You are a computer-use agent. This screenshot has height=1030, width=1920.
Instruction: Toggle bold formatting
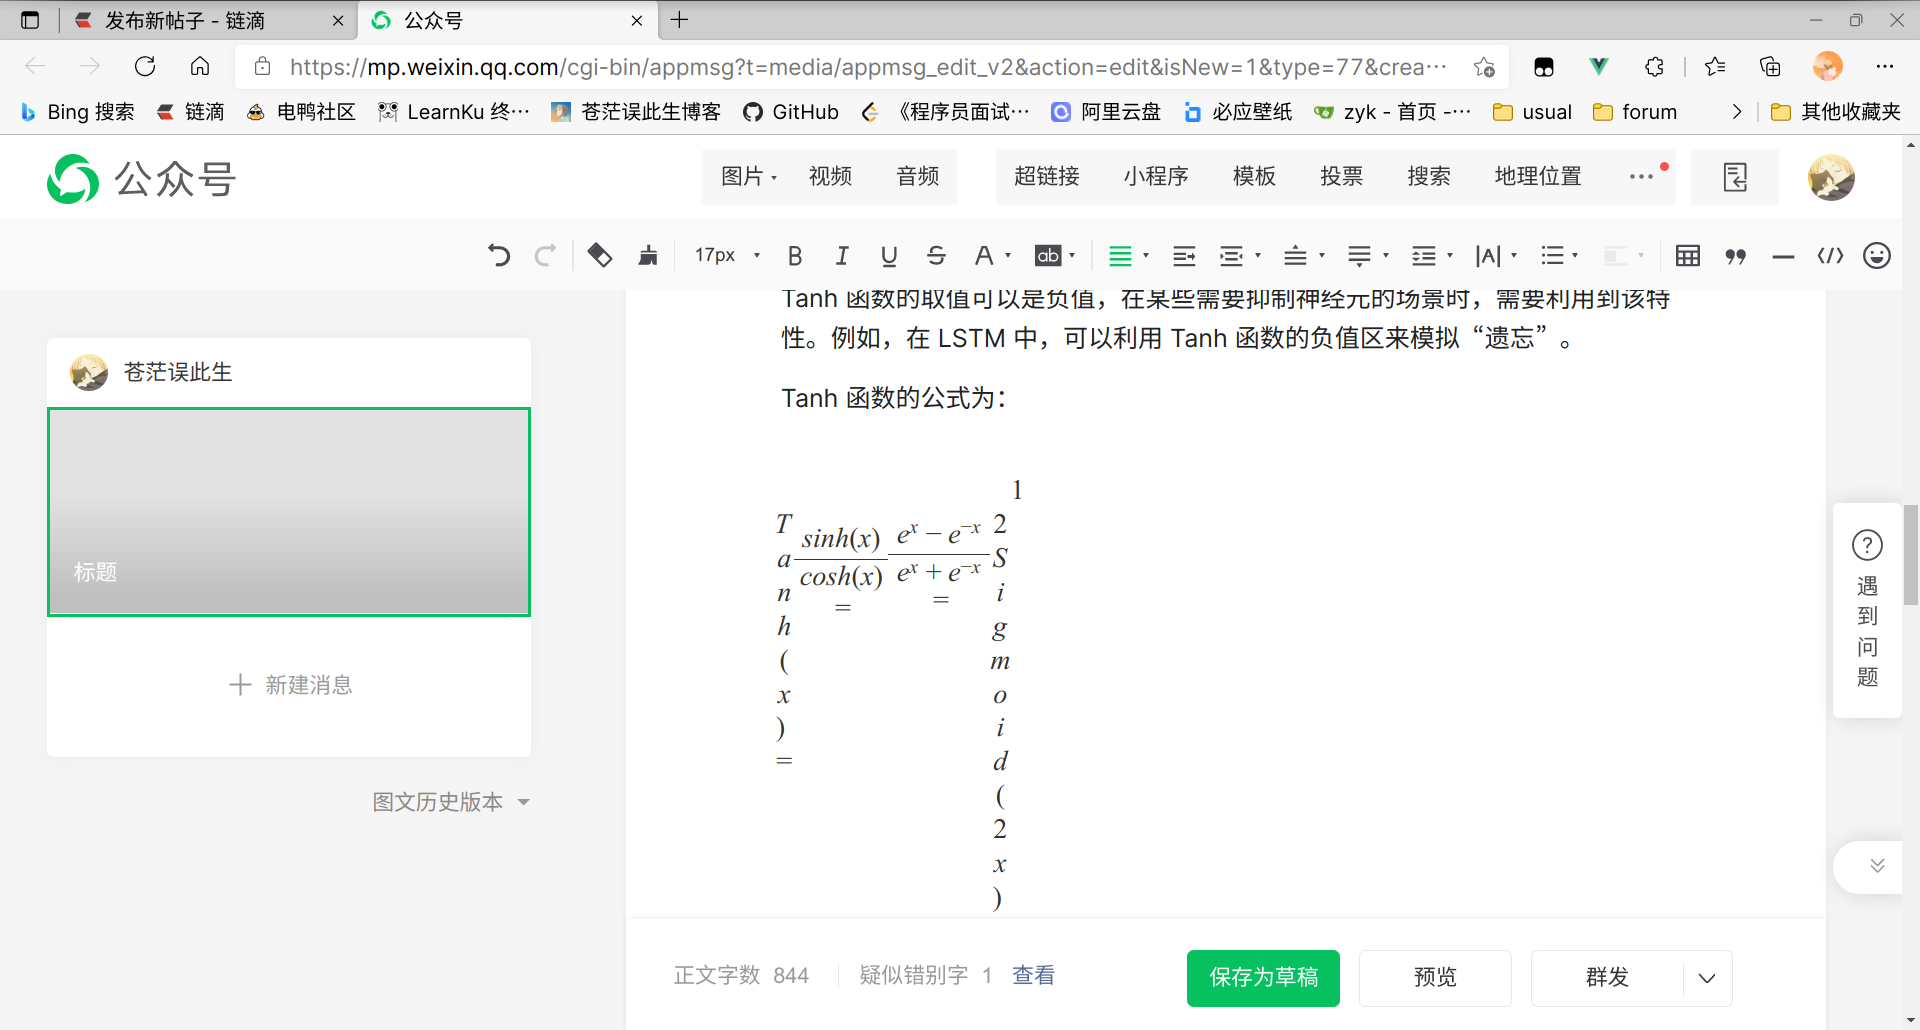[x=795, y=255]
